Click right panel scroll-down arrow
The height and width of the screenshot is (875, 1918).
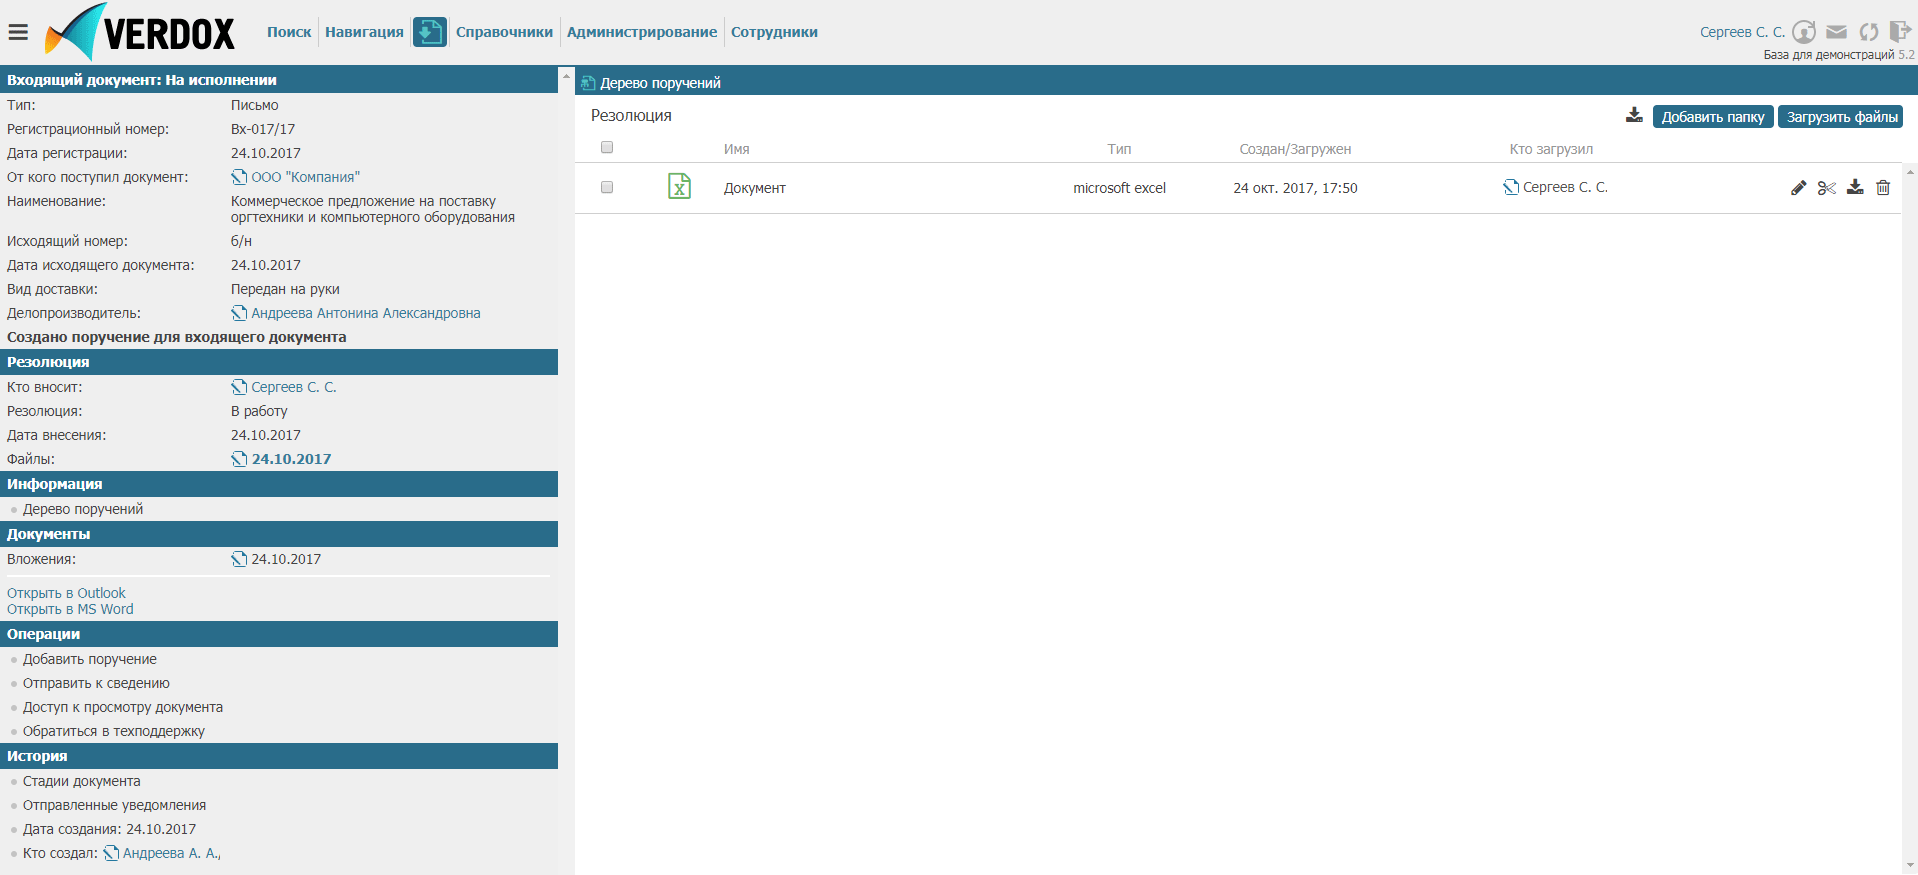(1910, 865)
